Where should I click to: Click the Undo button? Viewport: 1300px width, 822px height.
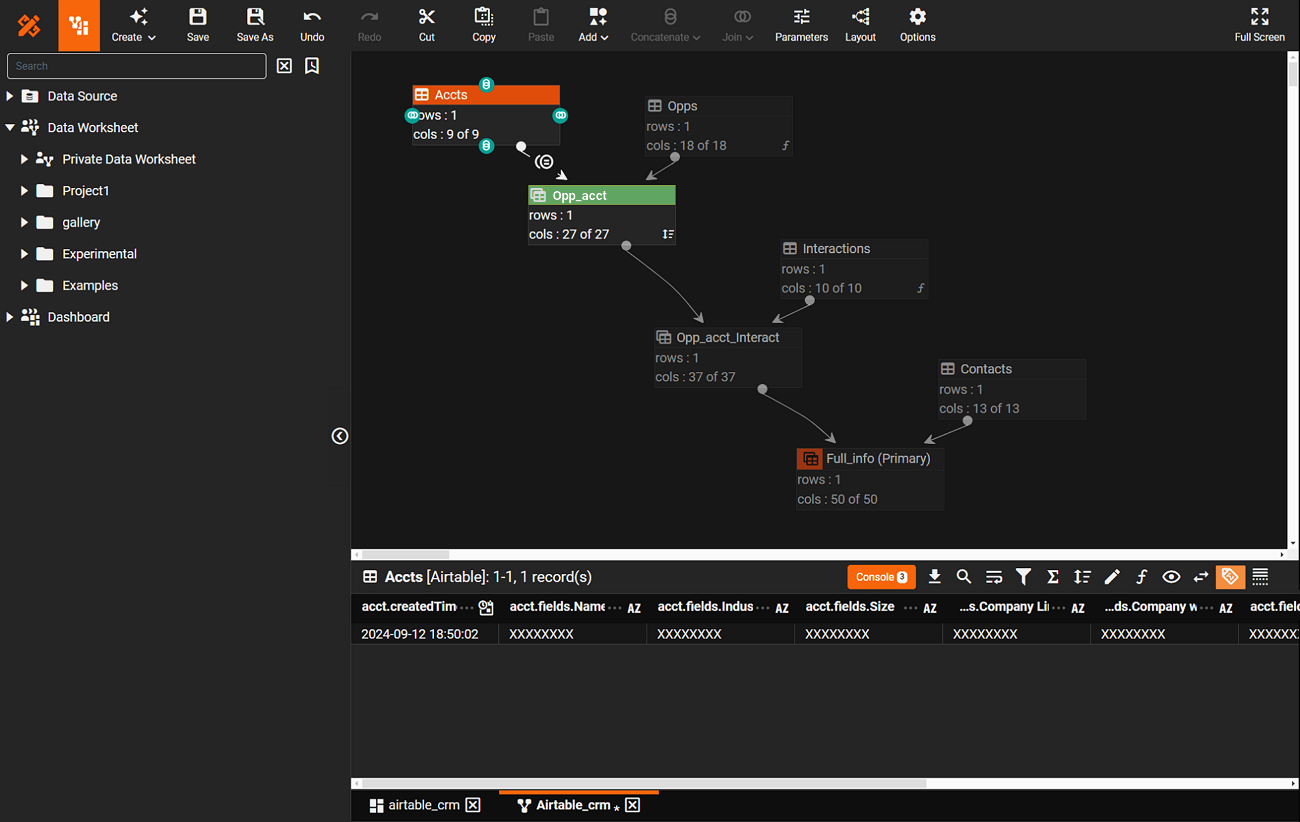click(312, 24)
